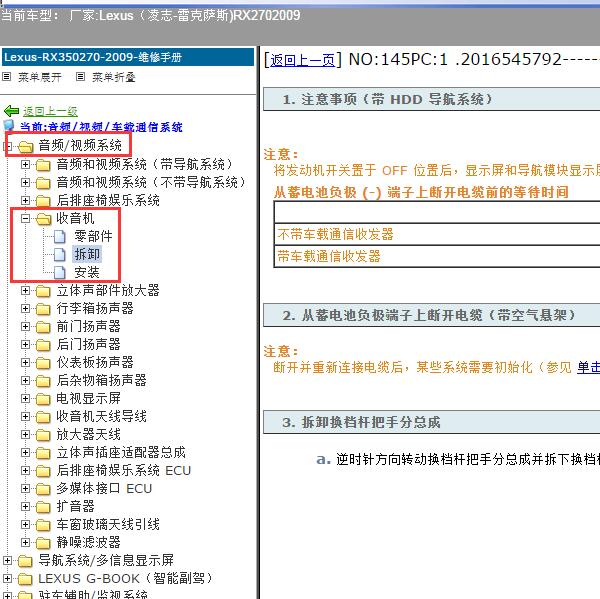Open the 零部件 page
Screen dimensions: 600x599
tap(93, 236)
